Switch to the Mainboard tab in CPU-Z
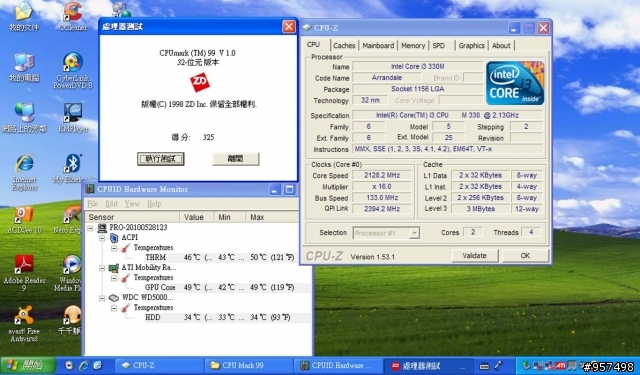640x375 pixels. [x=378, y=46]
